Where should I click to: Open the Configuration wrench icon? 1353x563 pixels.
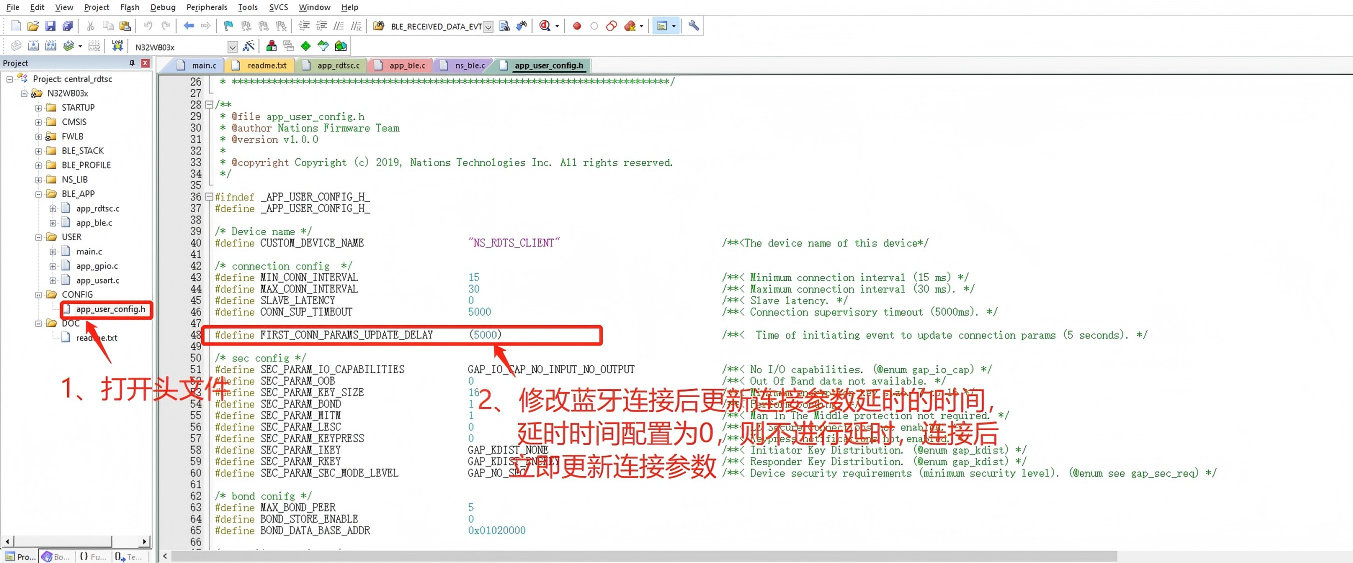coord(694,26)
